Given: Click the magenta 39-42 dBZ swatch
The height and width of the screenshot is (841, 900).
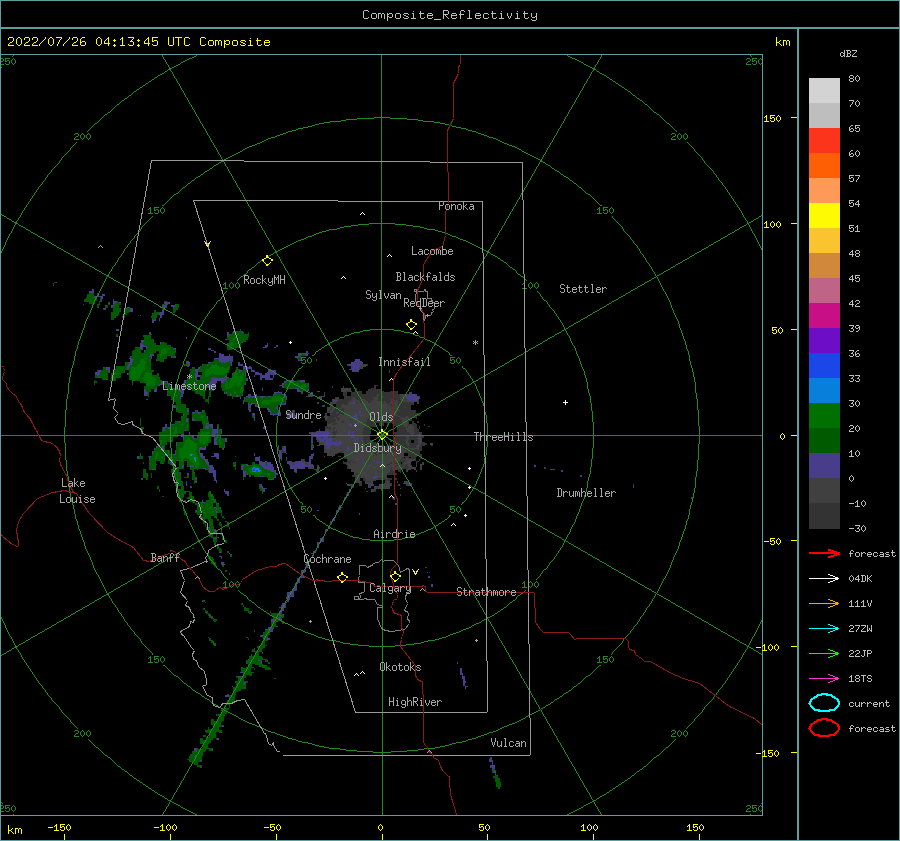Looking at the screenshot, I should 824,315.
